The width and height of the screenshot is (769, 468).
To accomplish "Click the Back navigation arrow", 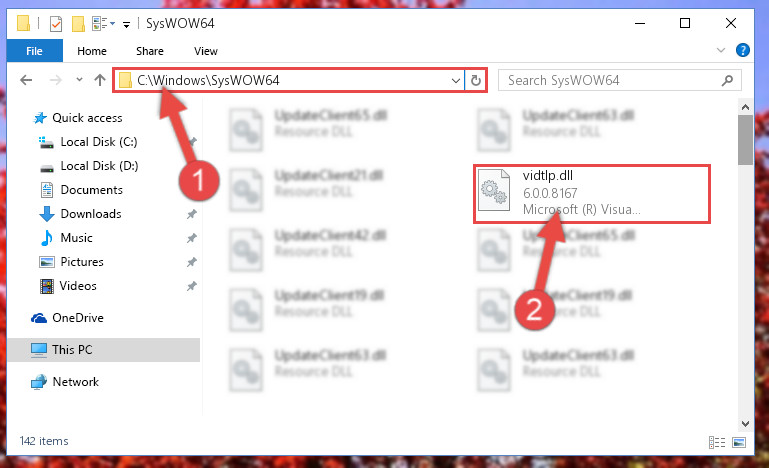I will click(x=26, y=80).
